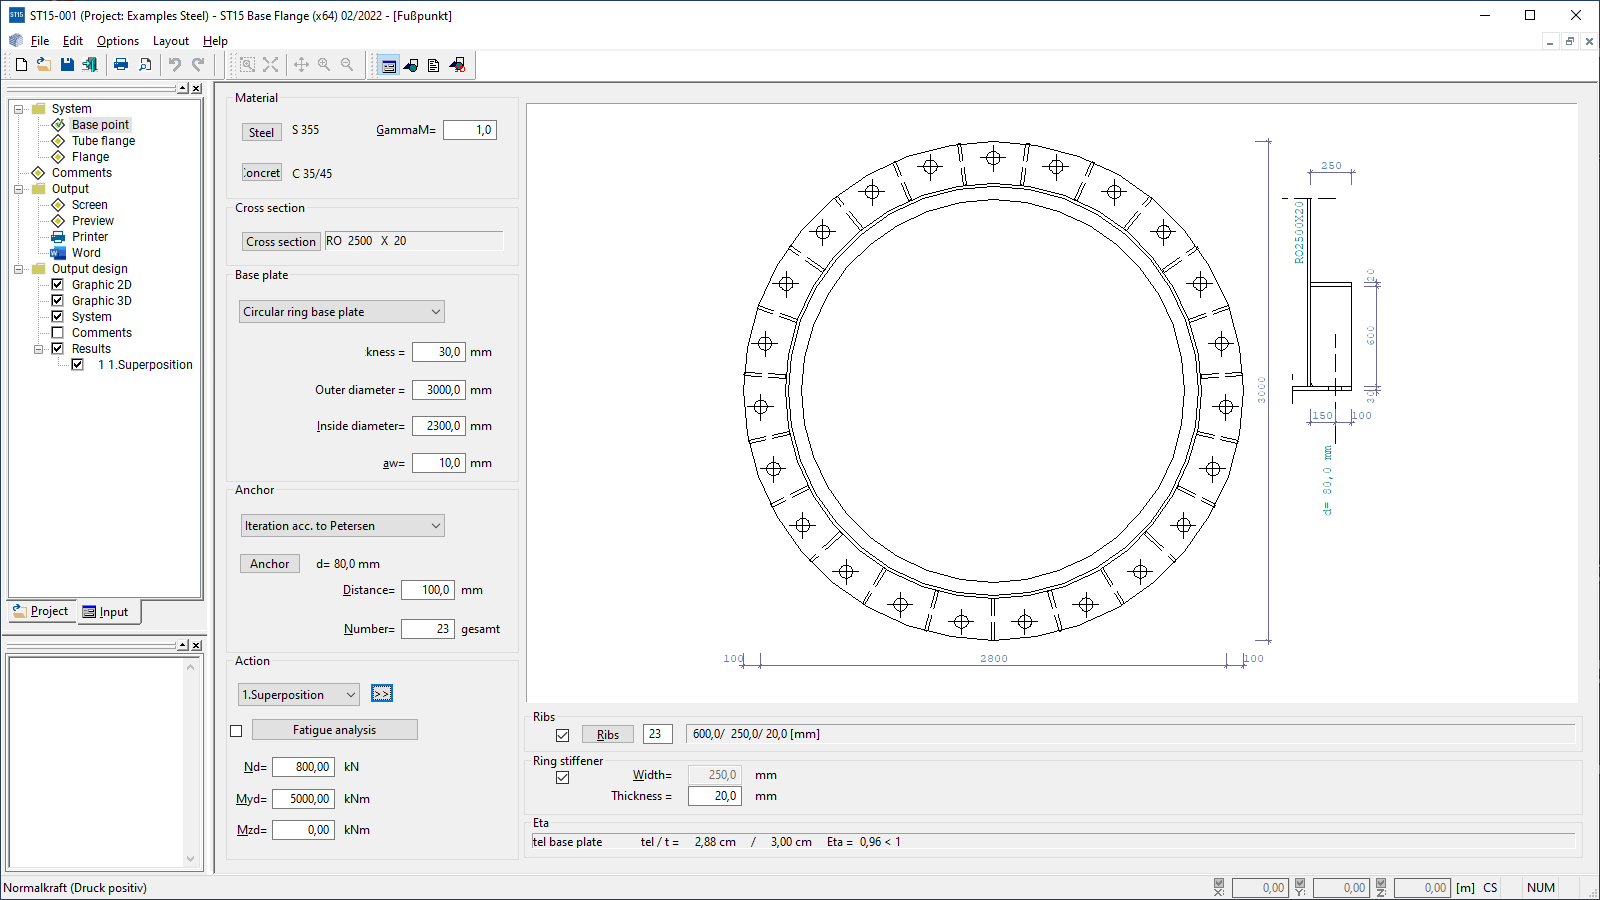Open the File menu
The image size is (1600, 900).
coord(40,41)
